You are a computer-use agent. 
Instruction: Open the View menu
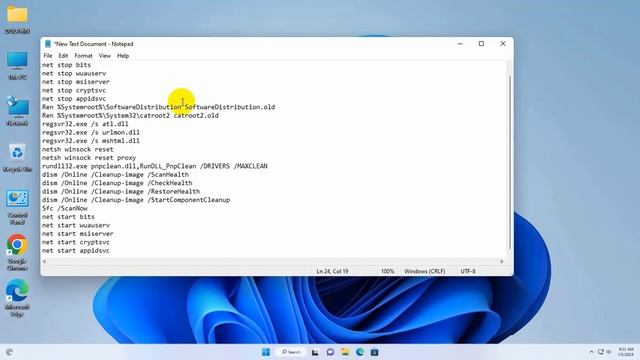[104, 56]
